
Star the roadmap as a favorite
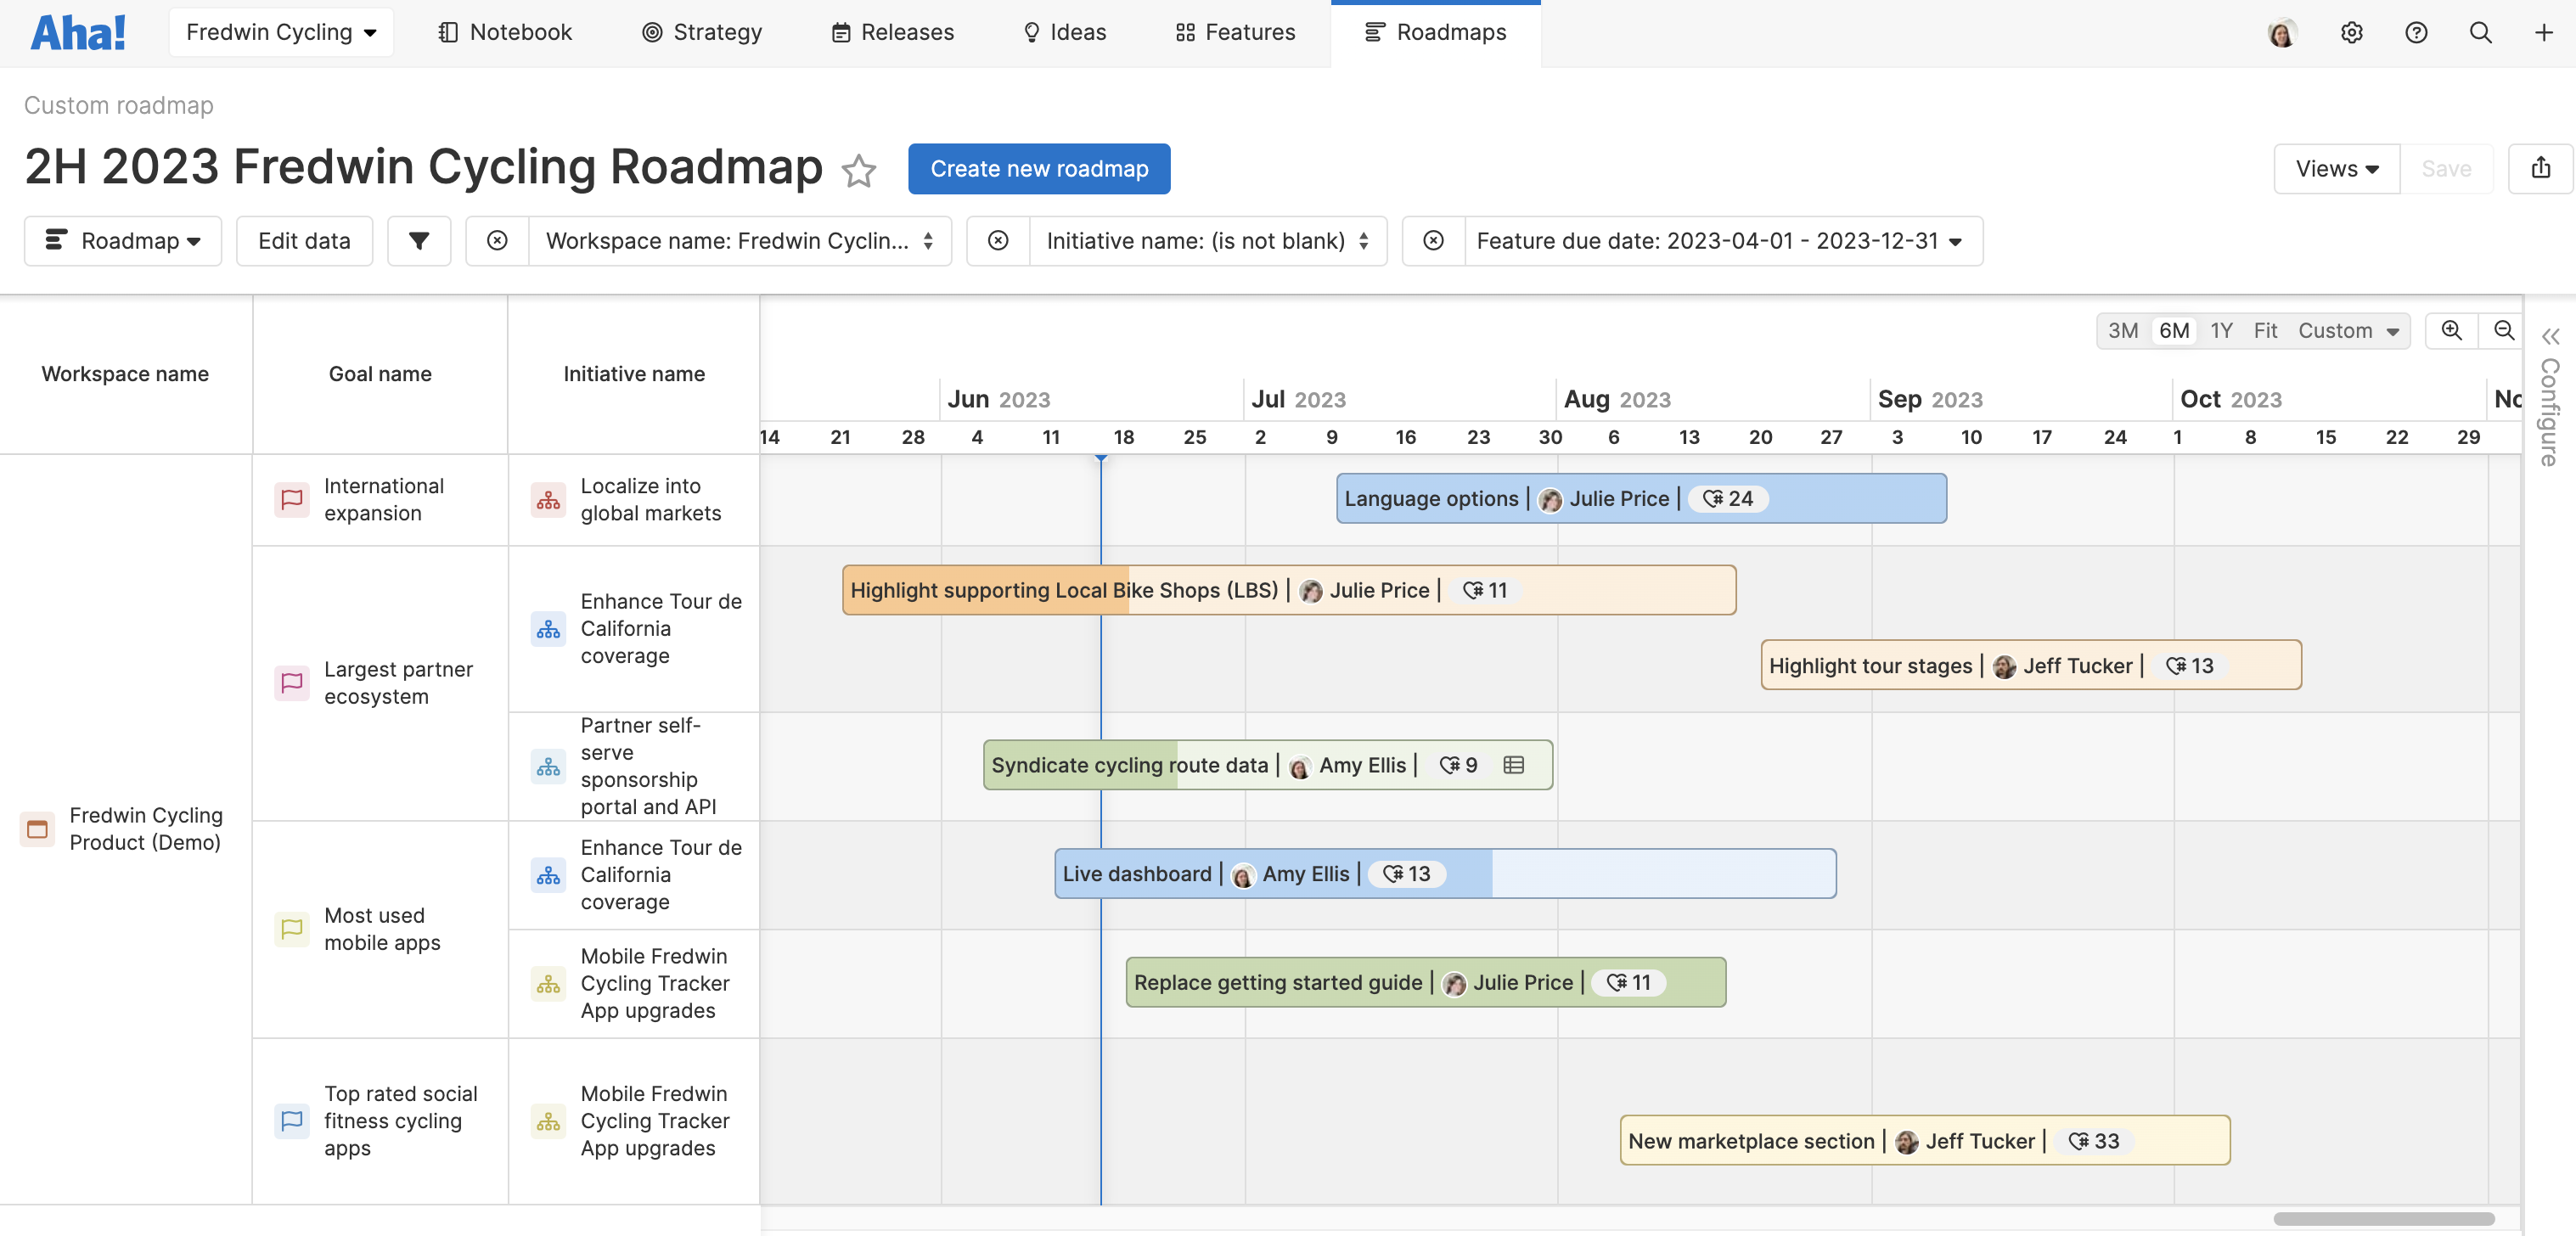pos(858,170)
